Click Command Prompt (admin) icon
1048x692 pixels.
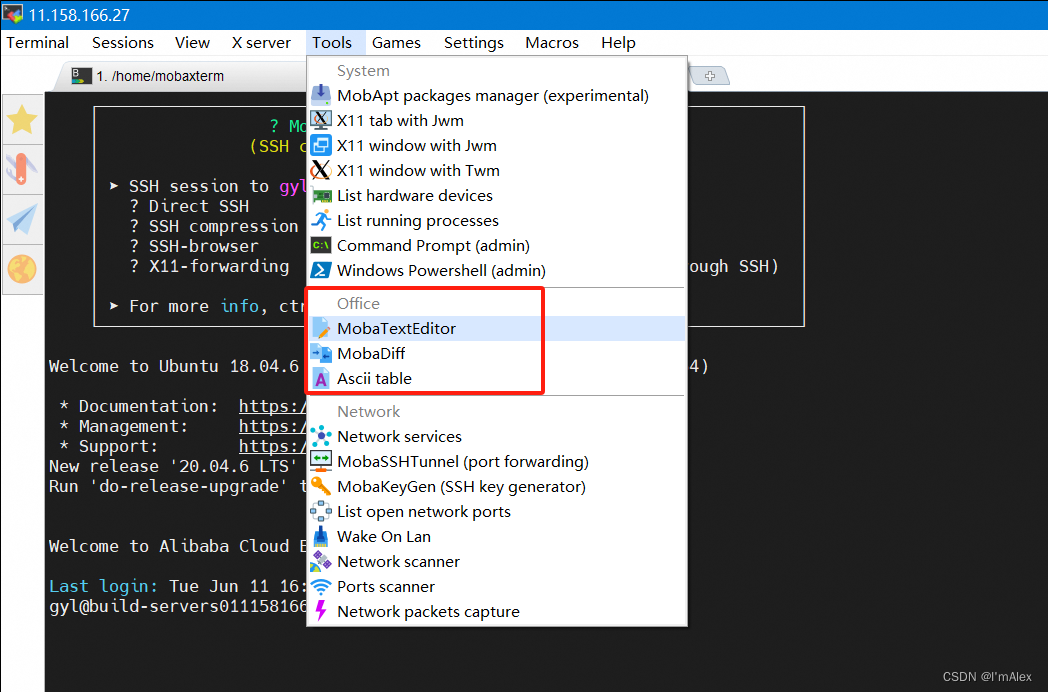pos(321,245)
